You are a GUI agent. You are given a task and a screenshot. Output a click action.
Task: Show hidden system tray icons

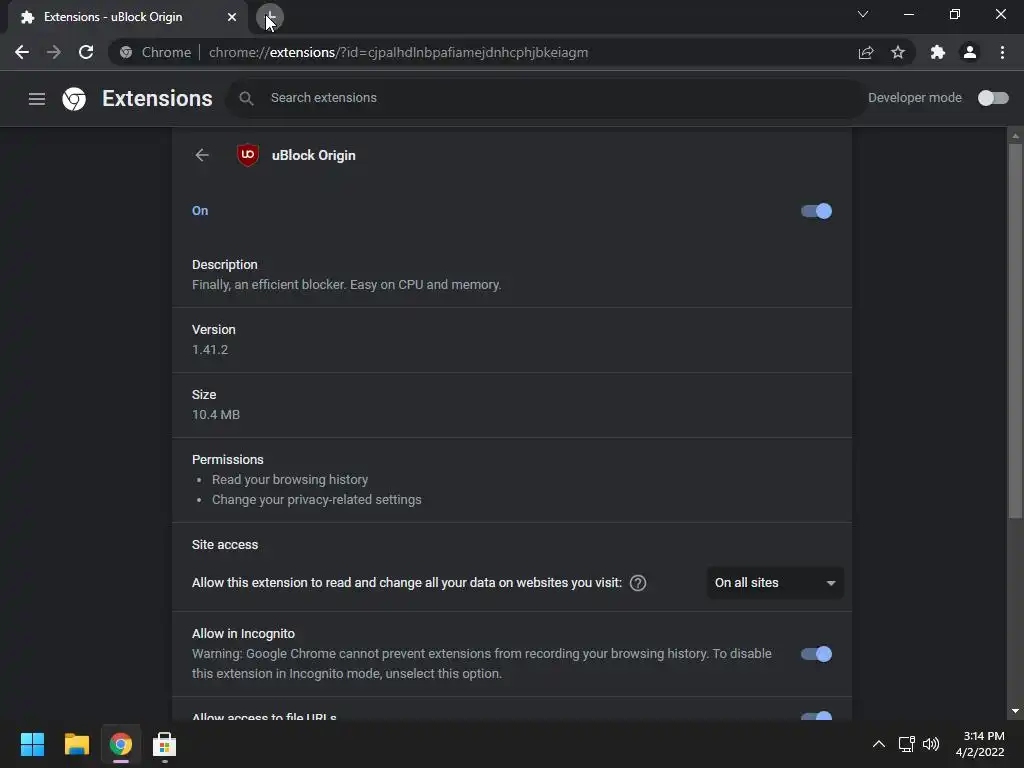point(879,744)
